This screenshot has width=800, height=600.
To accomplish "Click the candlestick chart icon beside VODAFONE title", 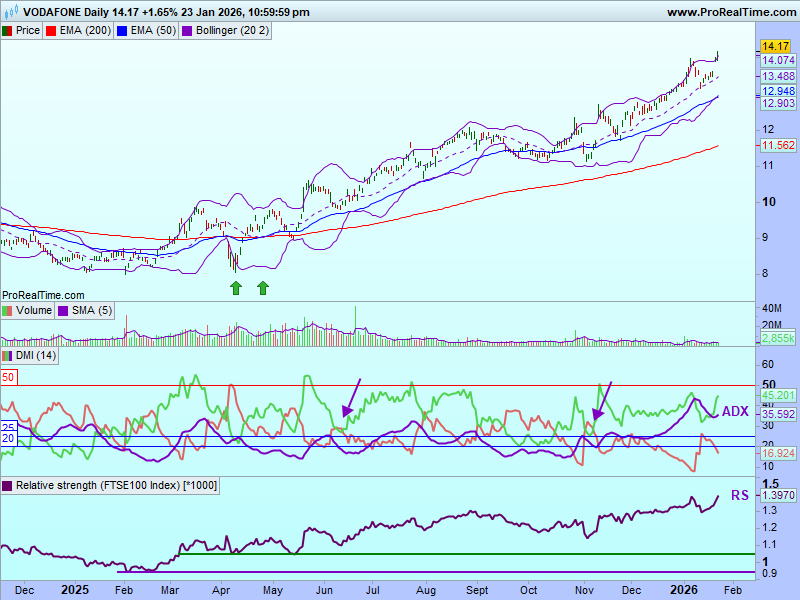I will pyautogui.click(x=9, y=12).
